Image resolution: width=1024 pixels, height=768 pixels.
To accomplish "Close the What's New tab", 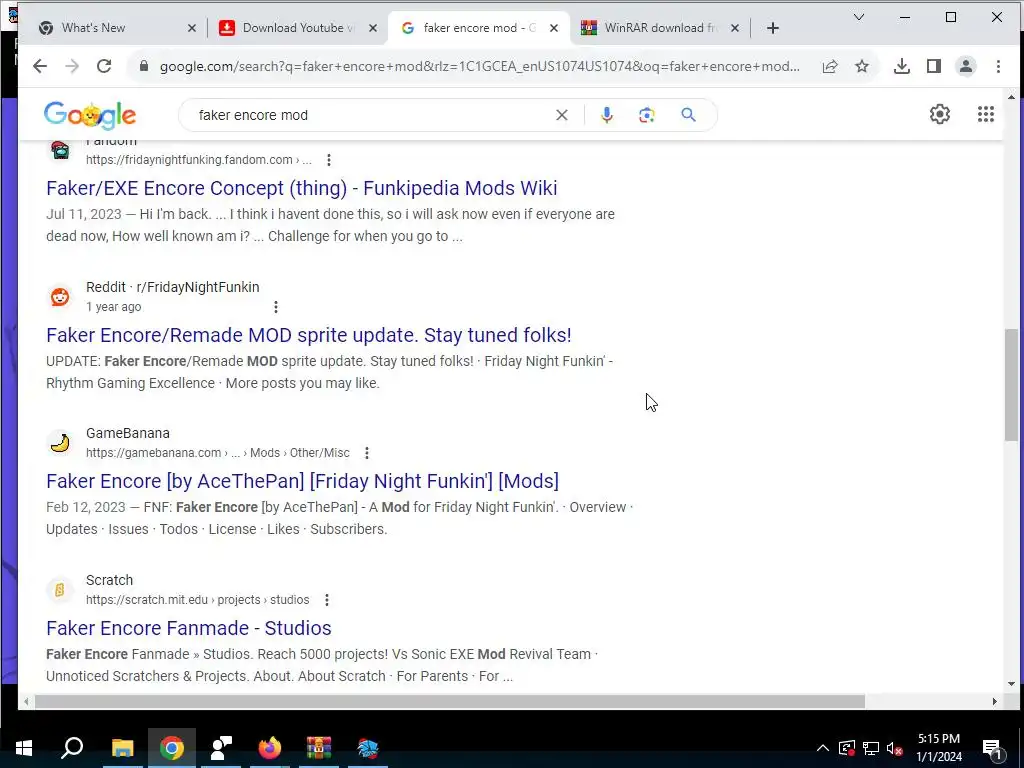I will click(x=191, y=28).
